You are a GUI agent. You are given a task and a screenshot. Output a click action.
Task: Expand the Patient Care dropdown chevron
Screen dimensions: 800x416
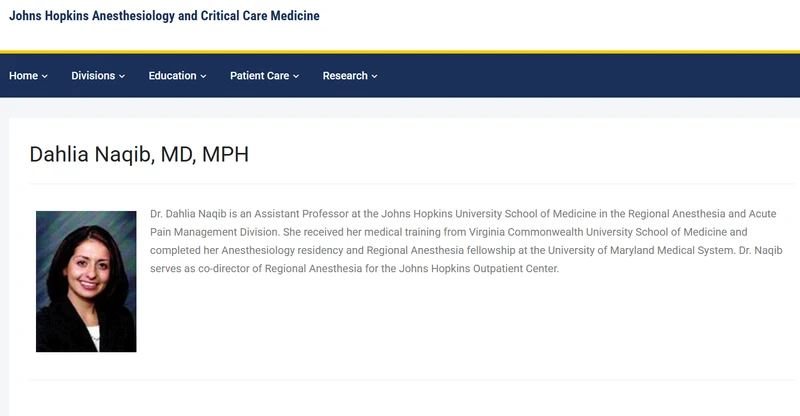coord(296,77)
